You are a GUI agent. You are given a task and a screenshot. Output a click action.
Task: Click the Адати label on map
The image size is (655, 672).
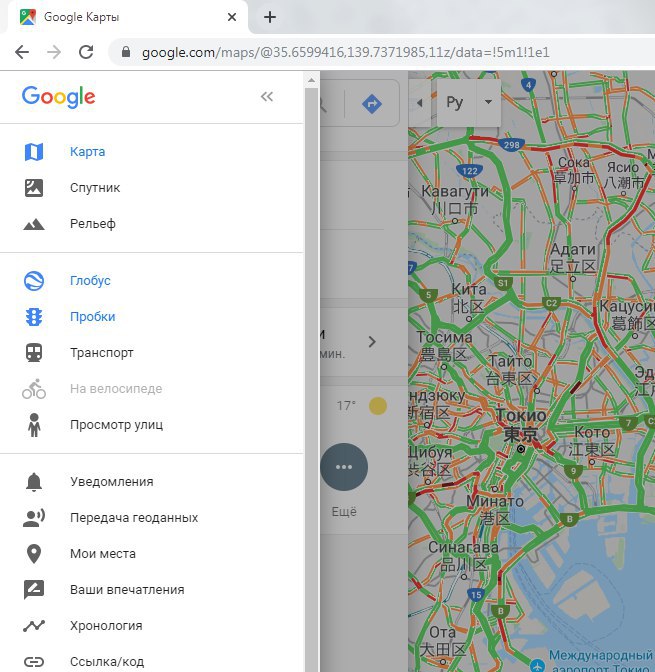click(573, 249)
